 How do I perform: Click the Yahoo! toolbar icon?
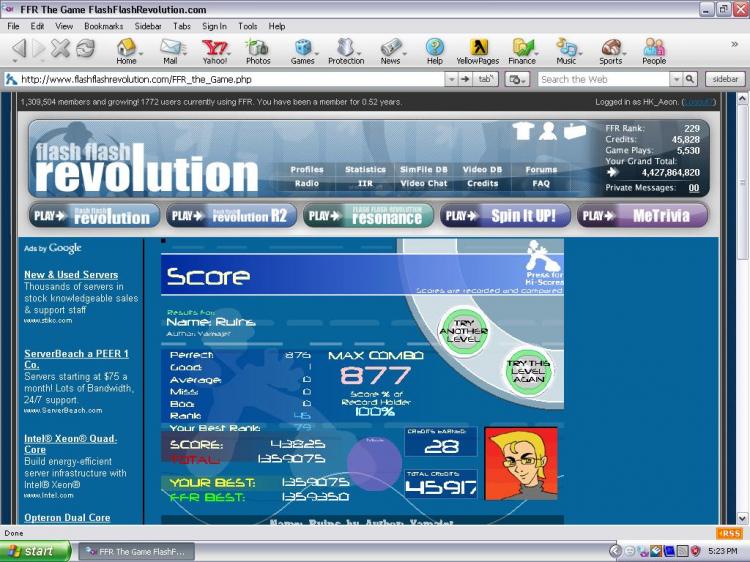214,50
